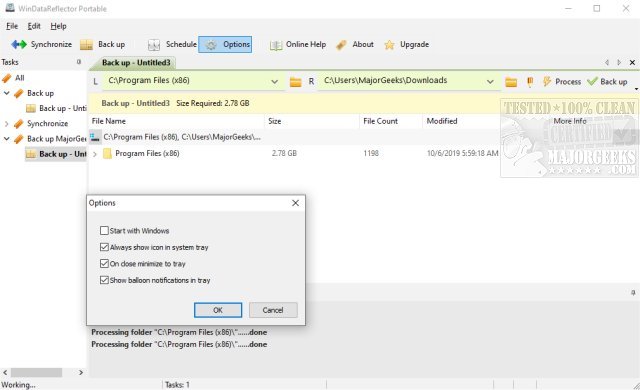
Task: Toggle Show balloon notifications in tray
Action: (104, 280)
